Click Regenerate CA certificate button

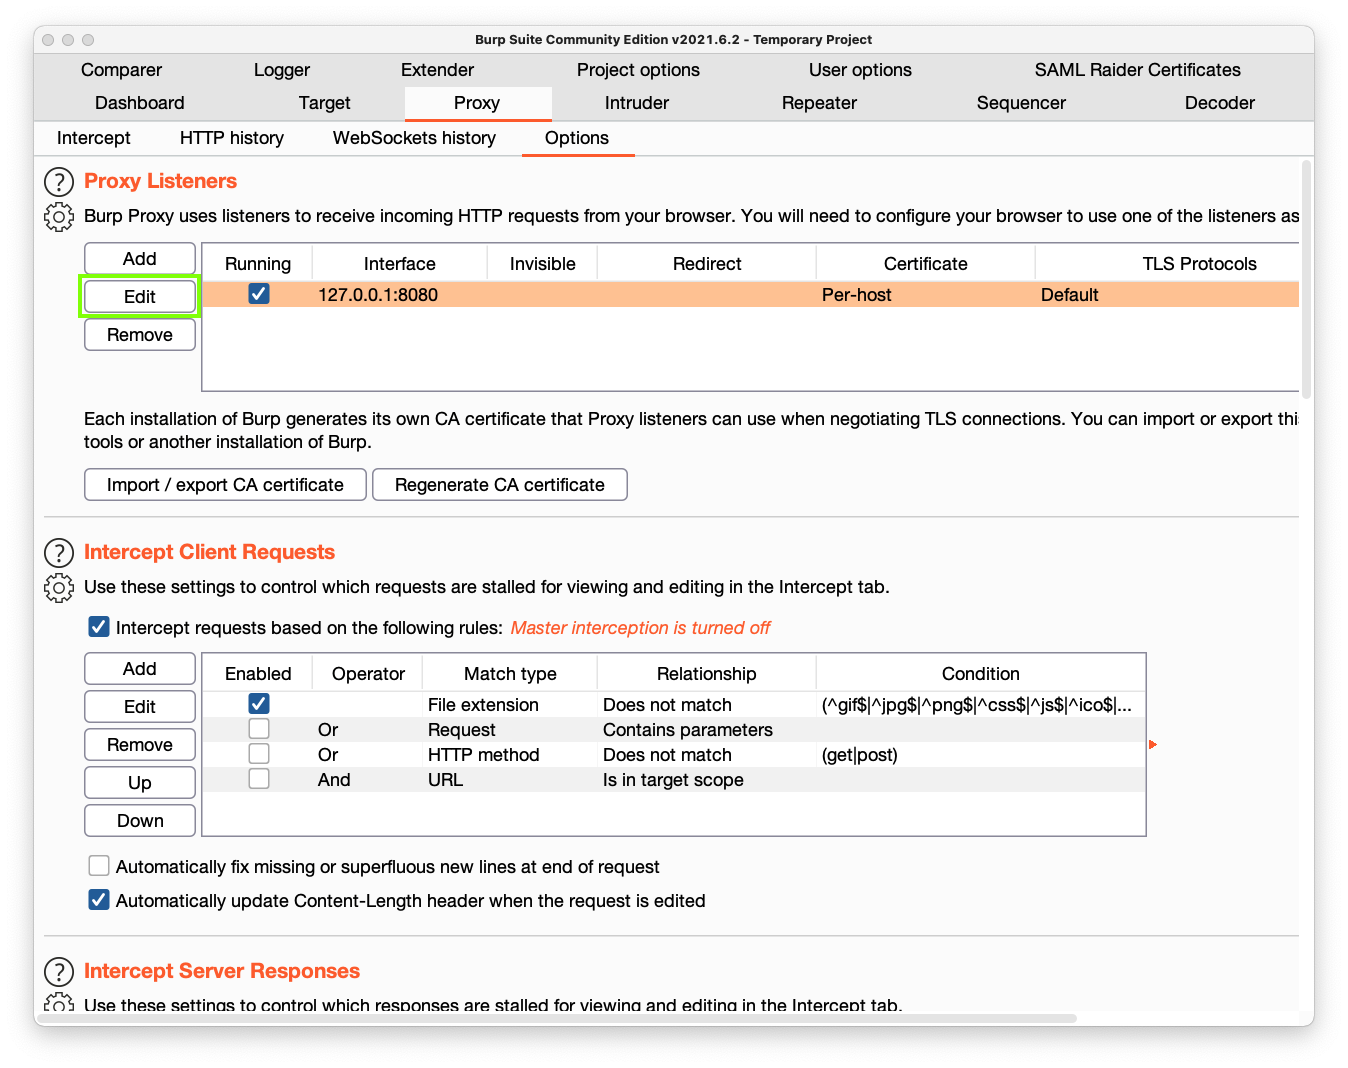point(500,485)
